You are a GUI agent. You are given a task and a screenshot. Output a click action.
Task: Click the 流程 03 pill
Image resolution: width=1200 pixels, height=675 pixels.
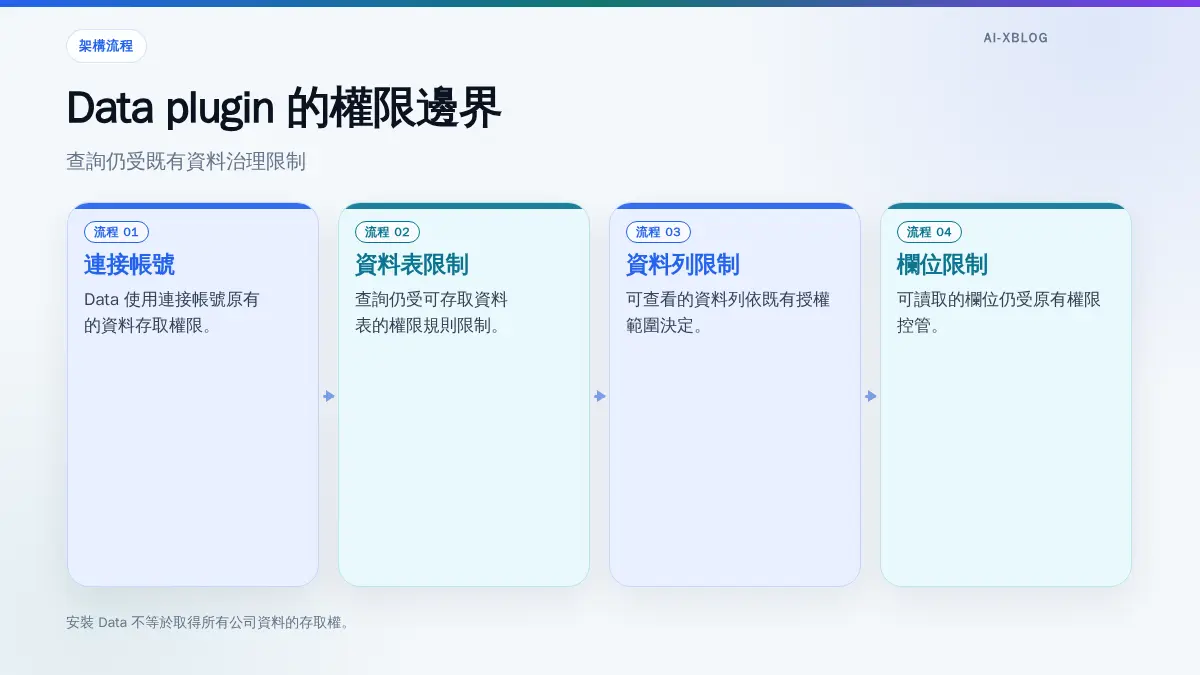point(658,232)
